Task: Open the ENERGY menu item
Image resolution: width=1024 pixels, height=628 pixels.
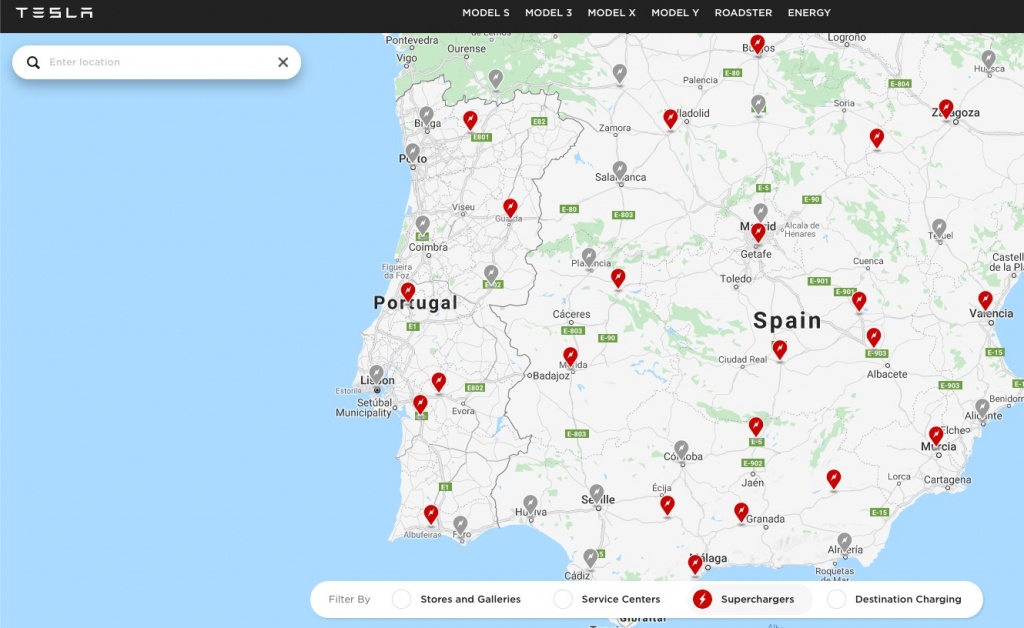Action: [x=809, y=12]
